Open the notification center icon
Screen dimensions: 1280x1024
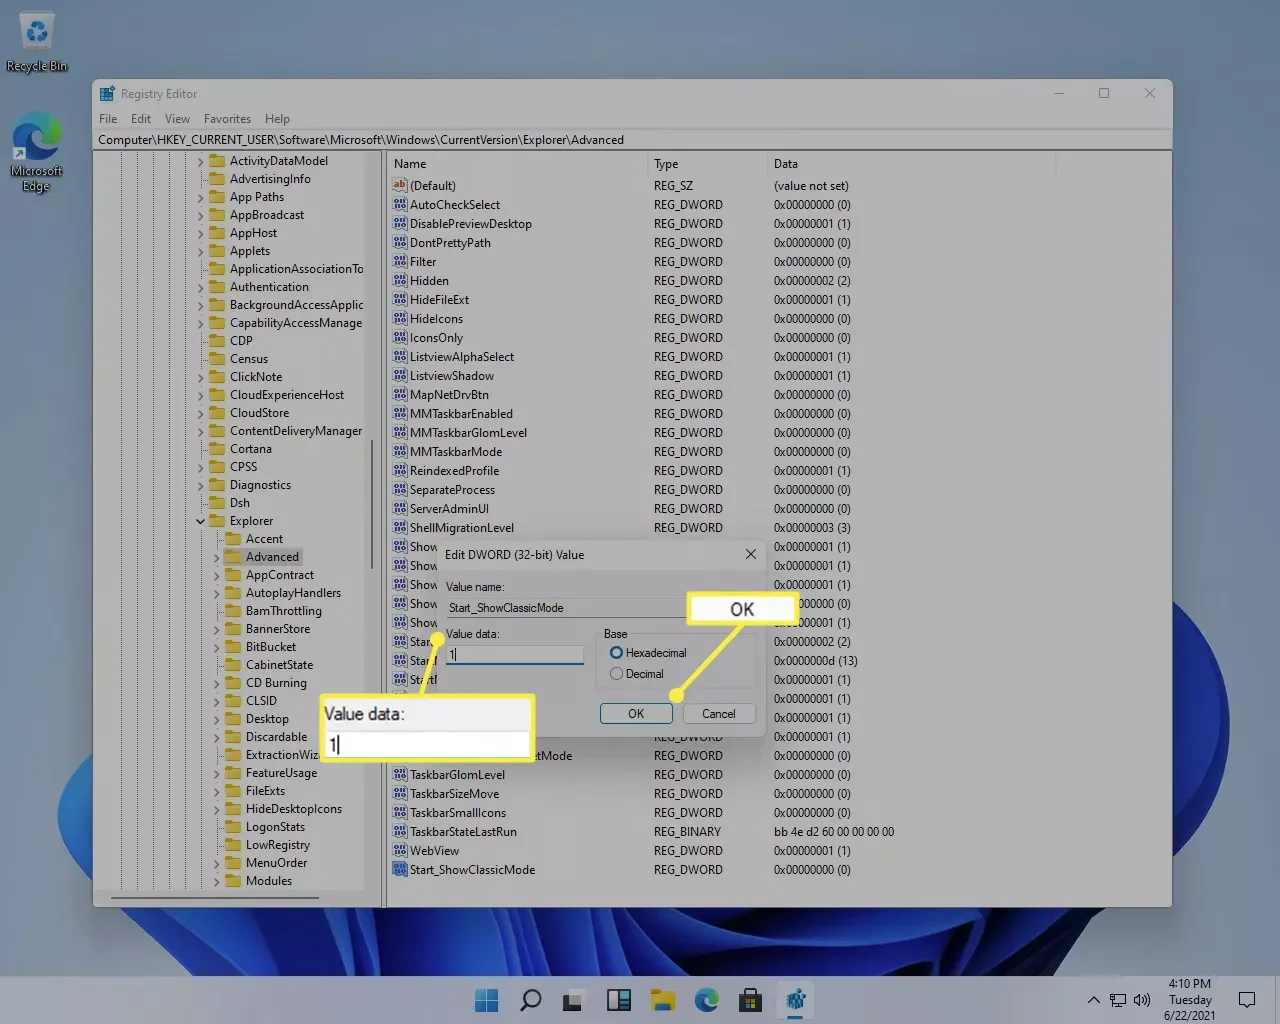[x=1247, y=1000]
